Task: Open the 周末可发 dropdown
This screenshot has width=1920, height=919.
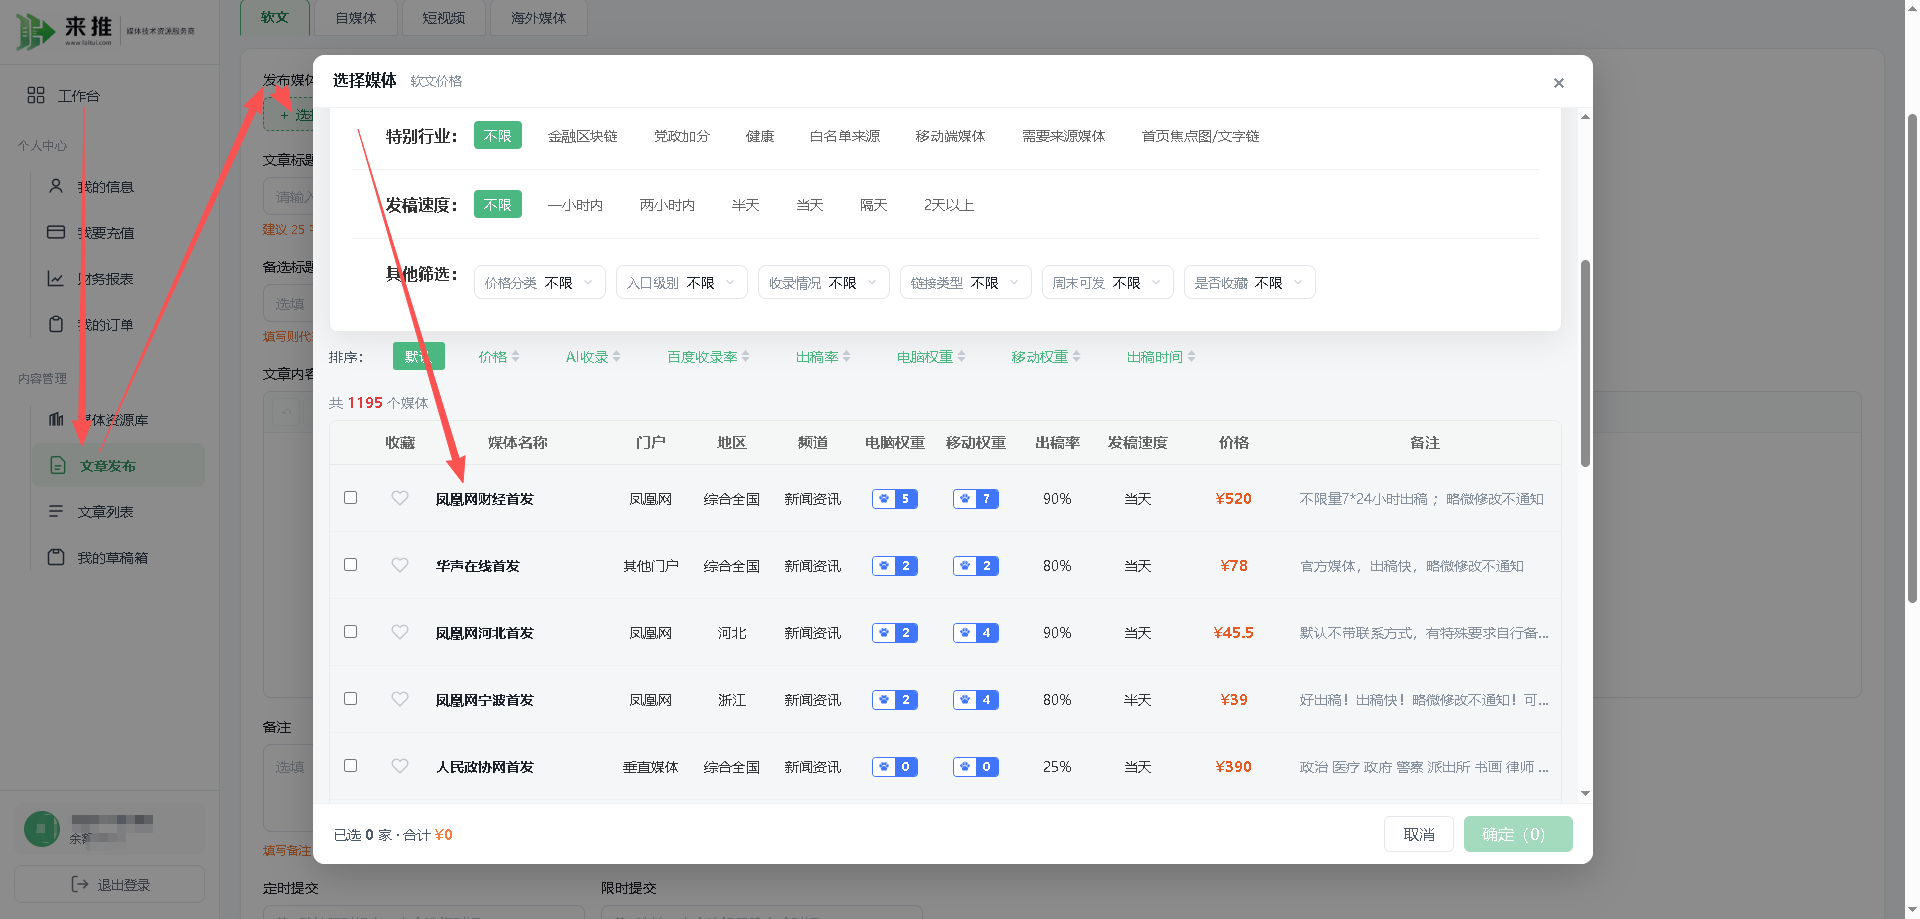Action: 1108,283
